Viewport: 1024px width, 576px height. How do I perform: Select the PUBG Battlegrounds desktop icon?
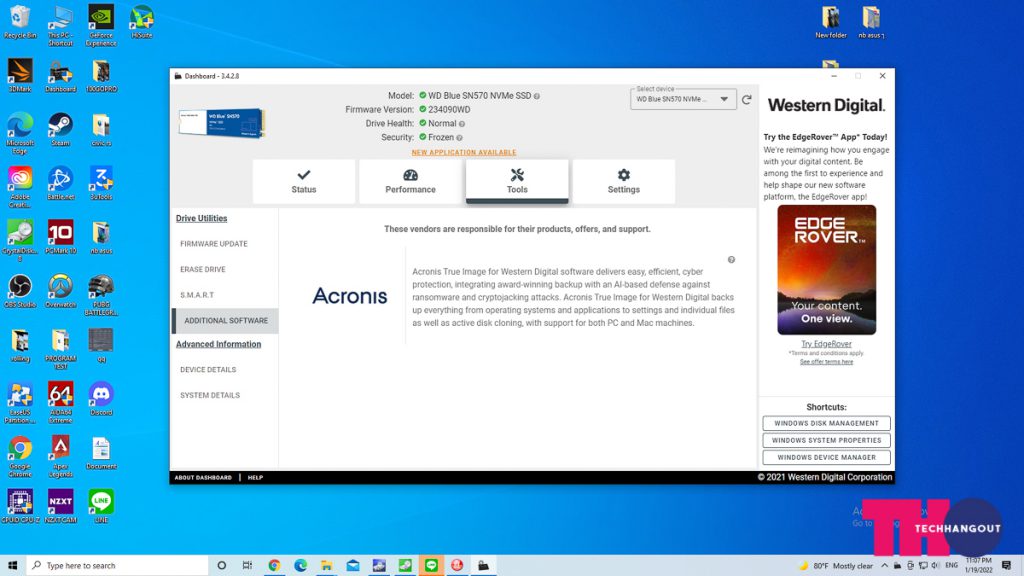[101, 295]
